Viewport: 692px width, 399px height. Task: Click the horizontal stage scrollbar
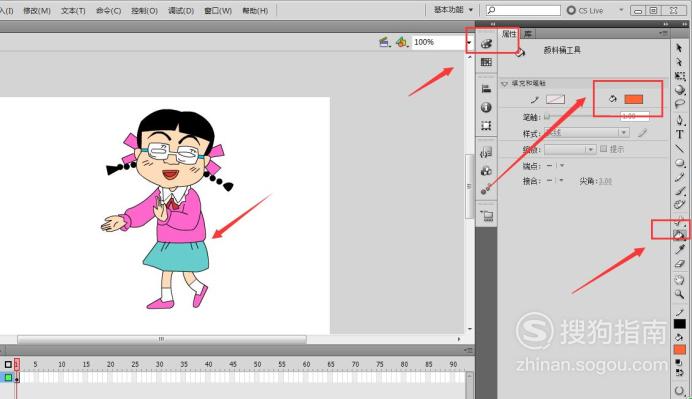point(162,339)
